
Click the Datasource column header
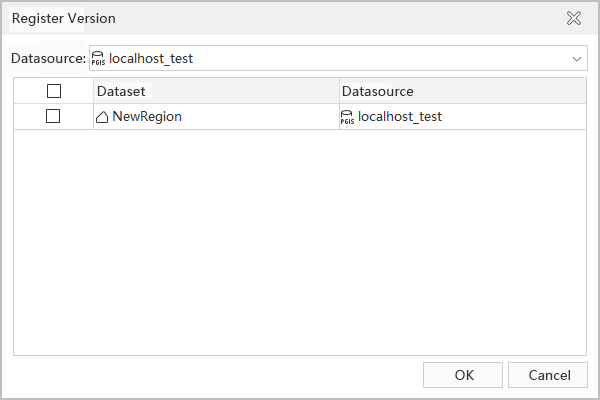tap(462, 91)
